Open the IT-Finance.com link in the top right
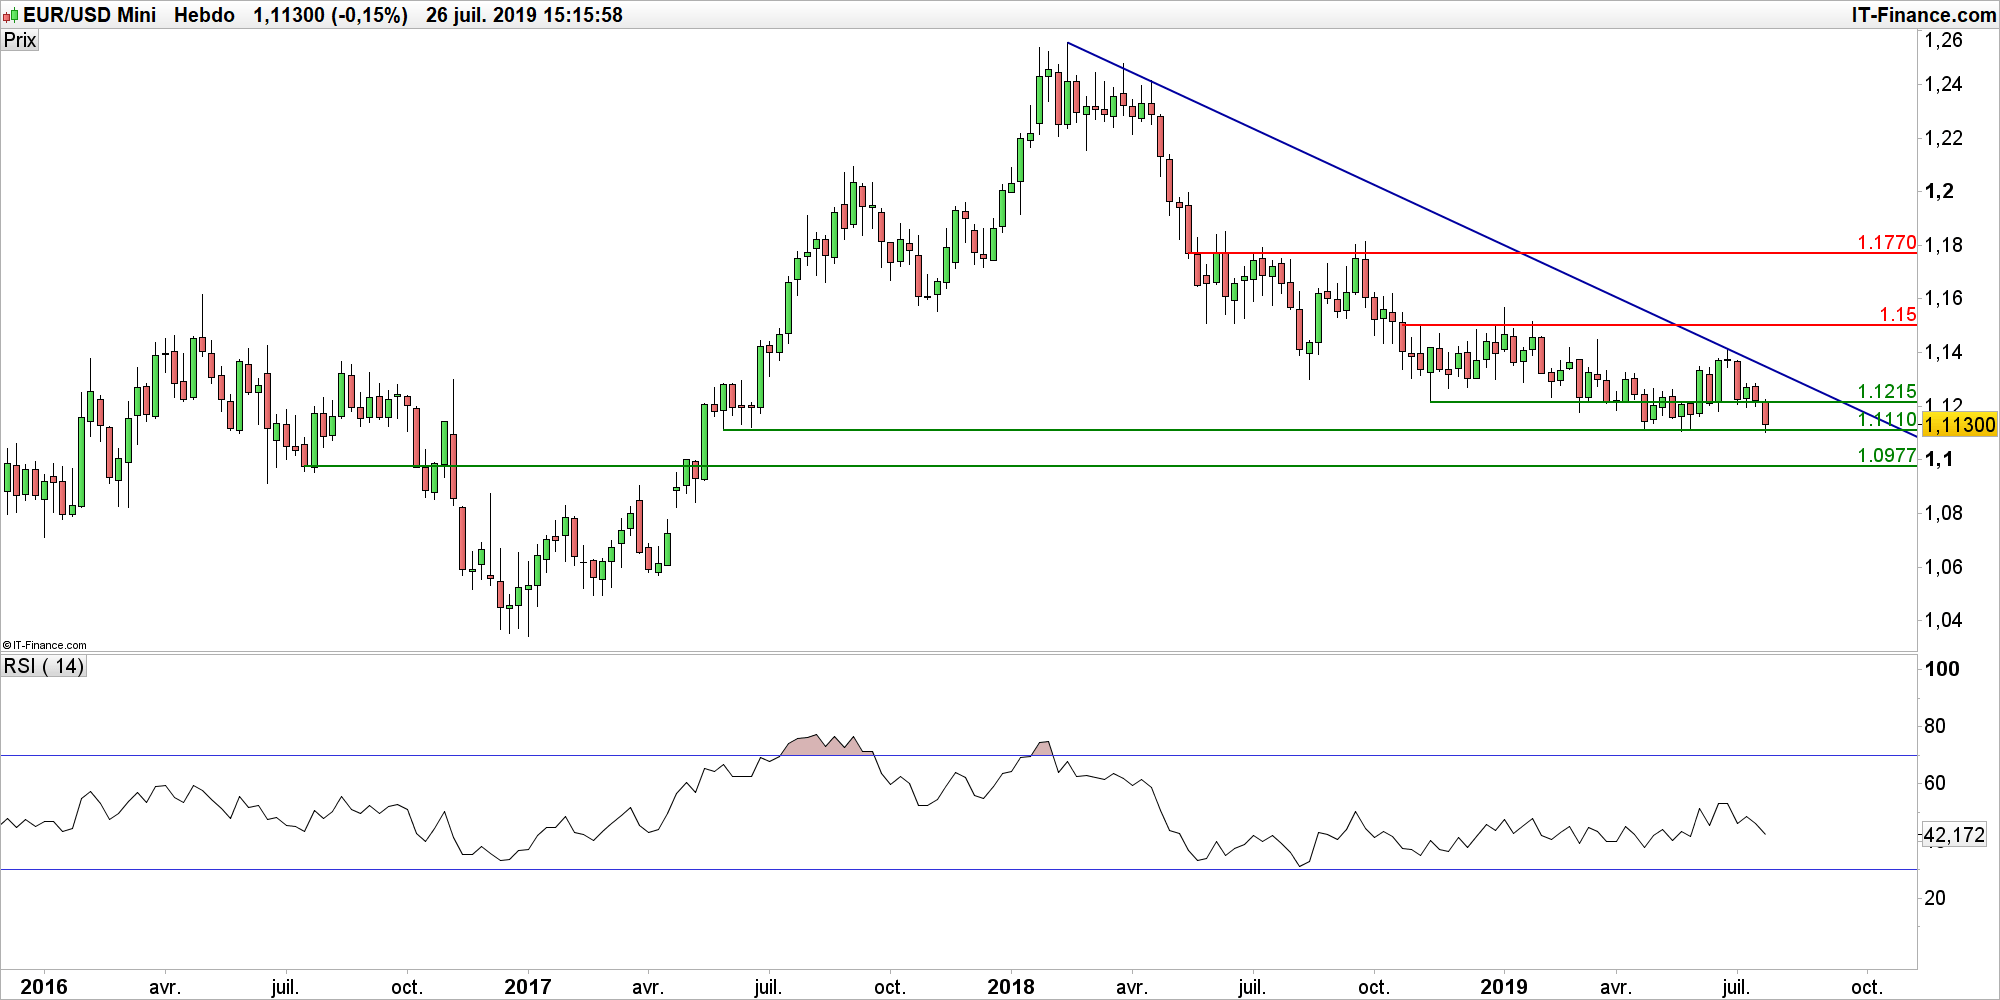The width and height of the screenshot is (2000, 1000). (x=1923, y=15)
